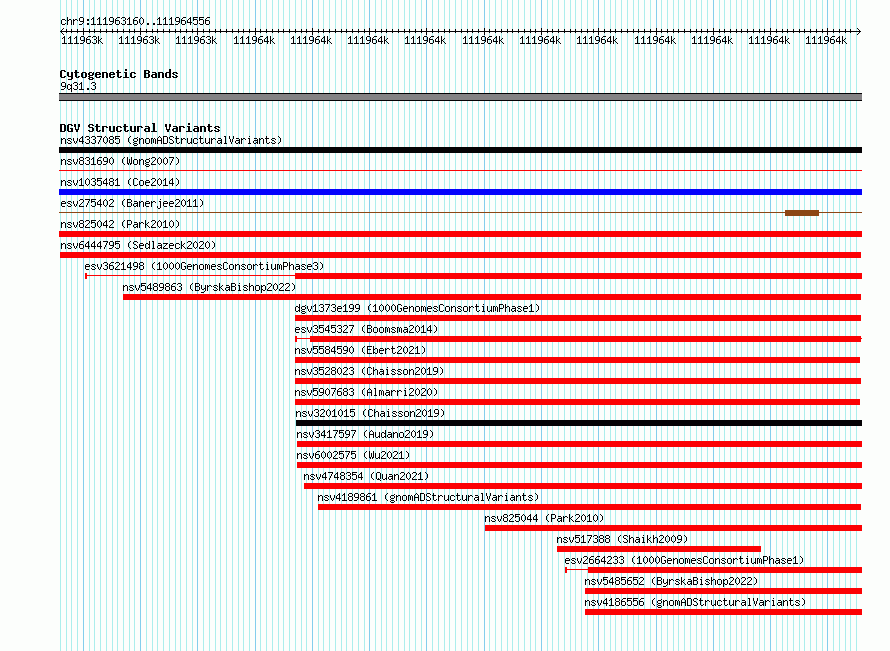Viewport: 890px width, 651px height.
Task: Open esv3621498 1000GenomesConsortiumPhase3 label
Action: coord(204,266)
